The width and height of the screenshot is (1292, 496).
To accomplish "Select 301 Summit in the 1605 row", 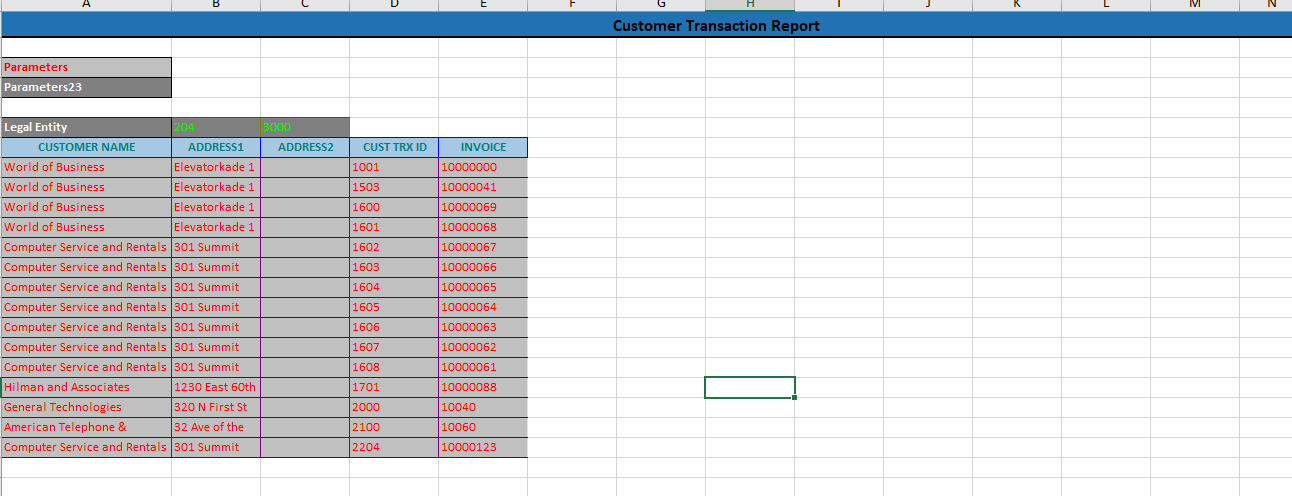I will point(216,307).
